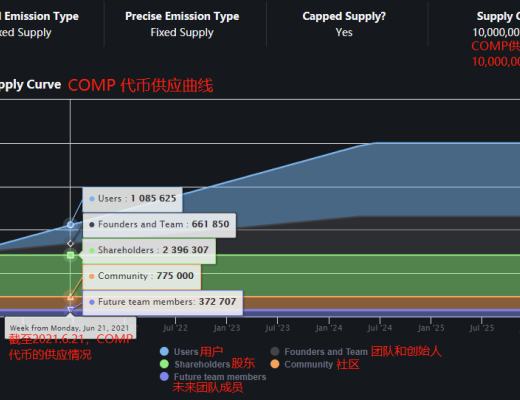Toggle Future team members legend entry
This screenshot has height=400, width=520.
(213, 377)
